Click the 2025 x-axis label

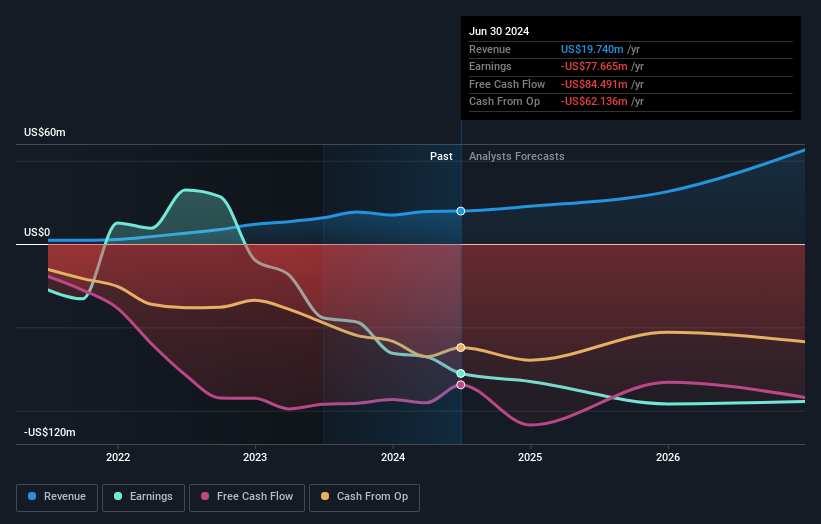530,457
